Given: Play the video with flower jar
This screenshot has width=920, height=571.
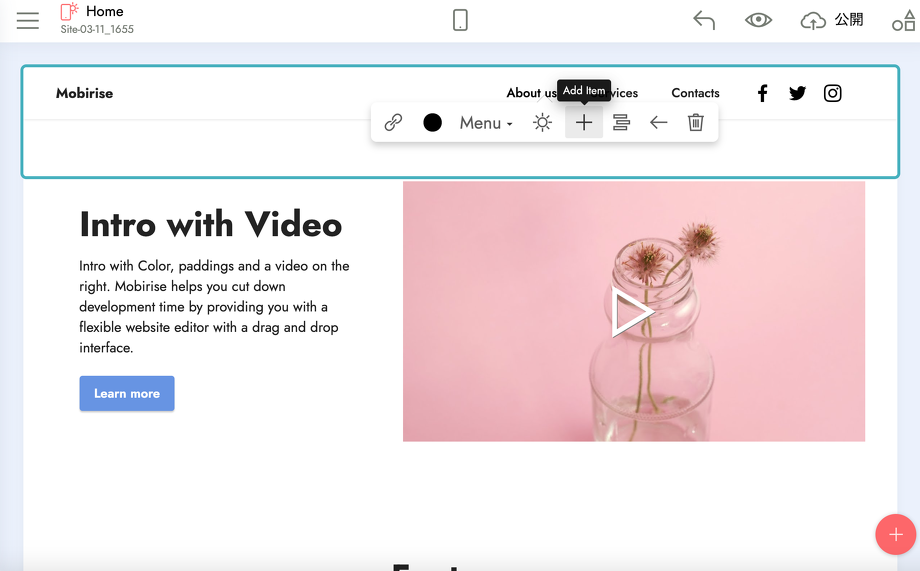Looking at the screenshot, I should point(632,312).
